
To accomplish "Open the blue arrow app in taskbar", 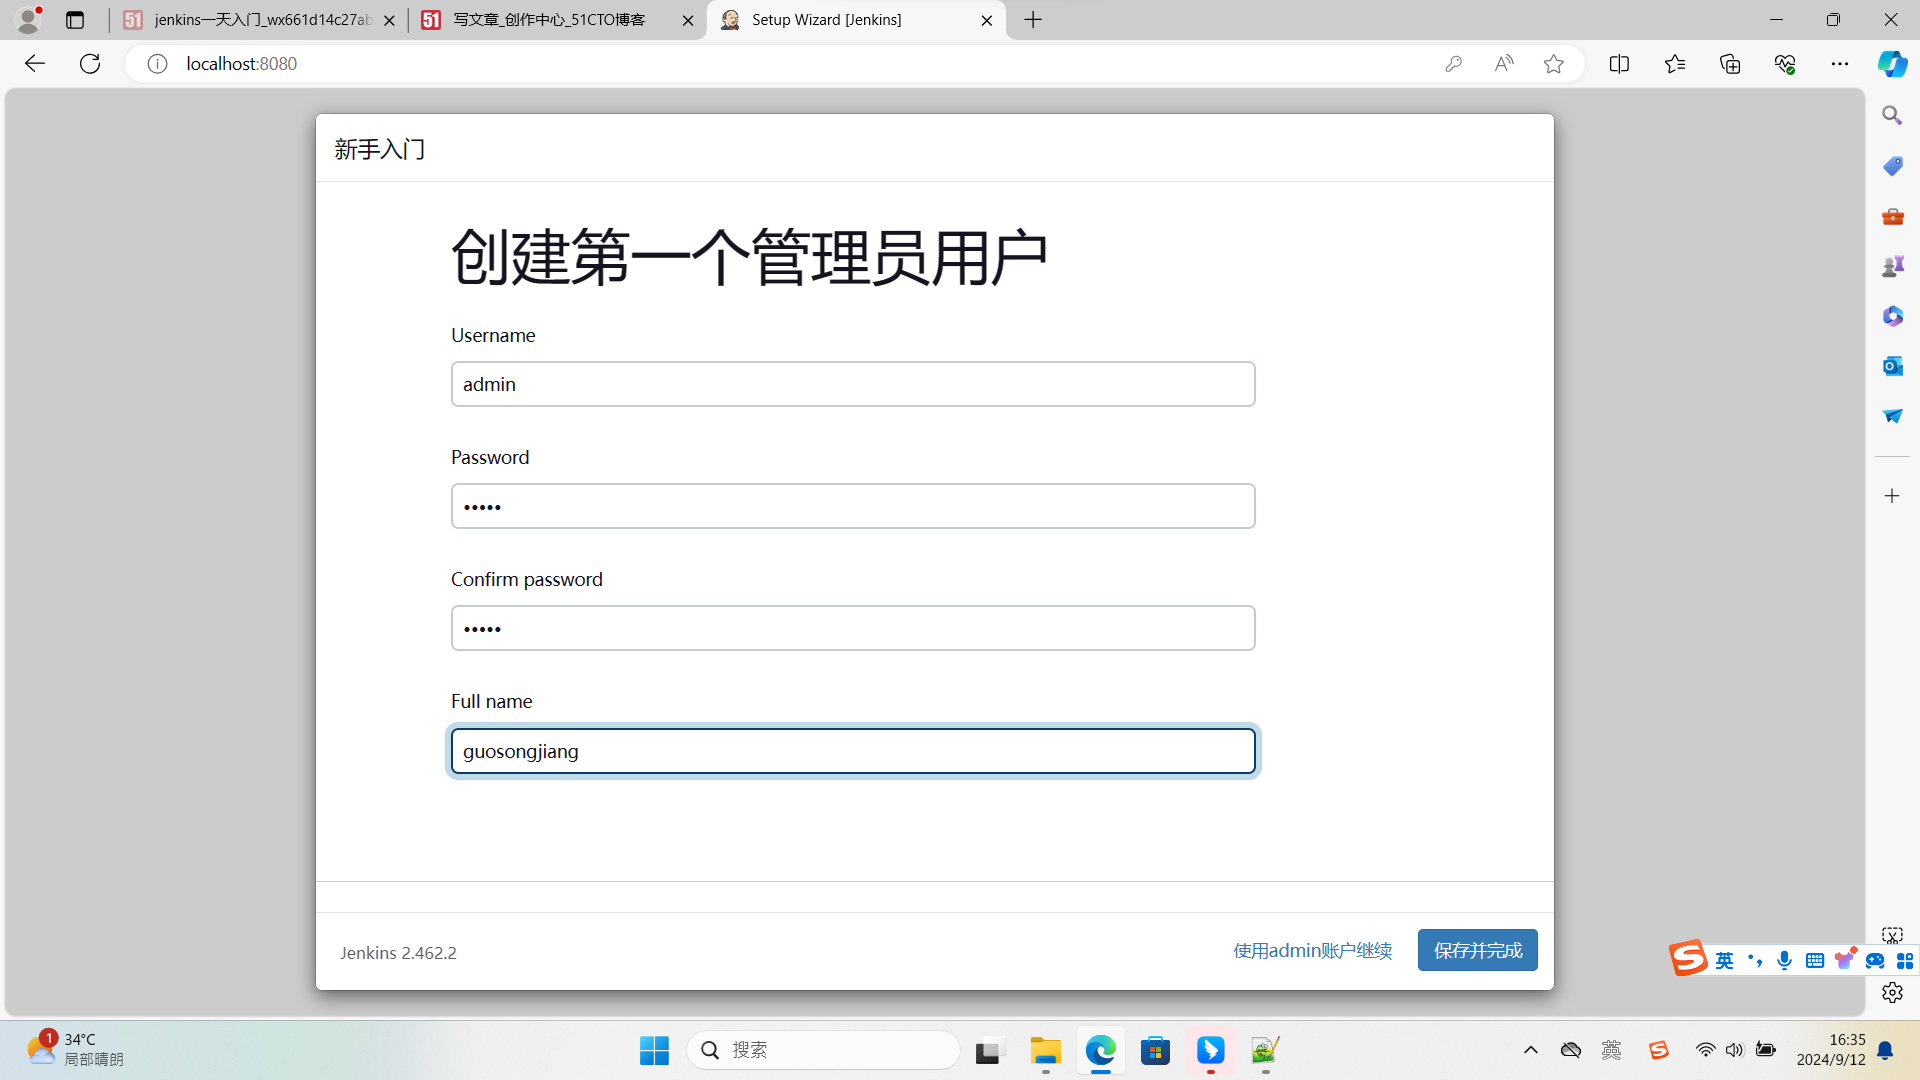I will tap(1210, 1050).
